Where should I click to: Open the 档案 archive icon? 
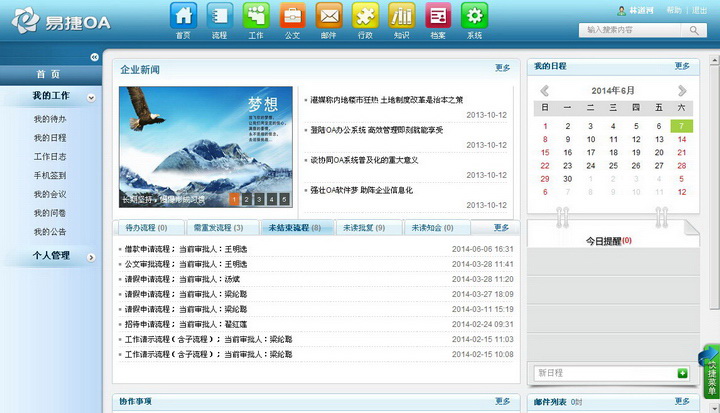pyautogui.click(x=438, y=16)
